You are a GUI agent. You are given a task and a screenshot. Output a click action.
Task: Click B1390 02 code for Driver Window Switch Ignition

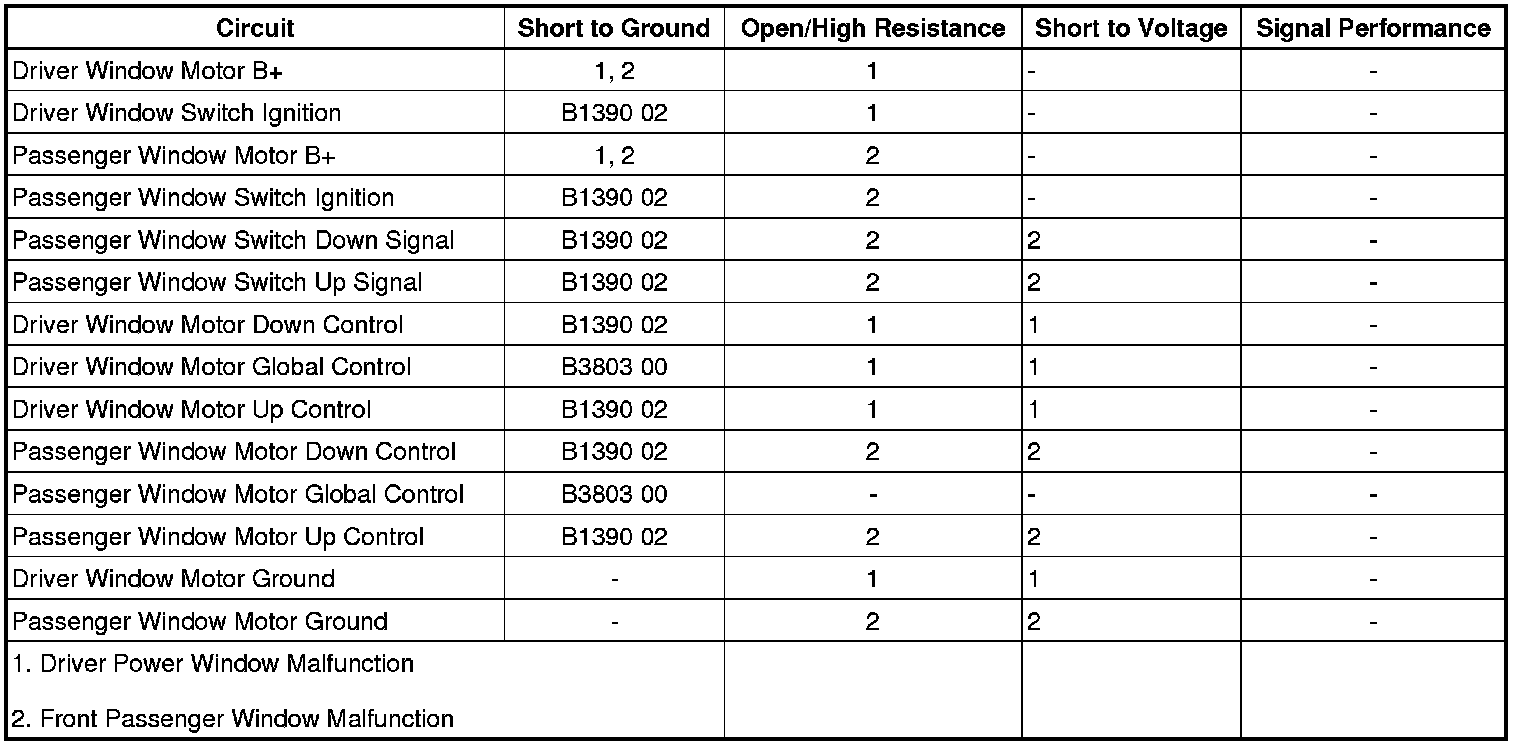pyautogui.click(x=613, y=114)
